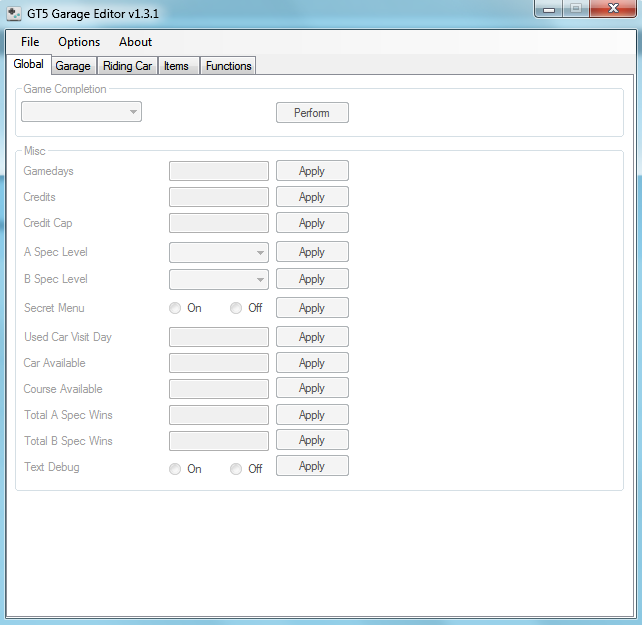
Task: Click the Total A Spec Wins field
Action: click(219, 415)
